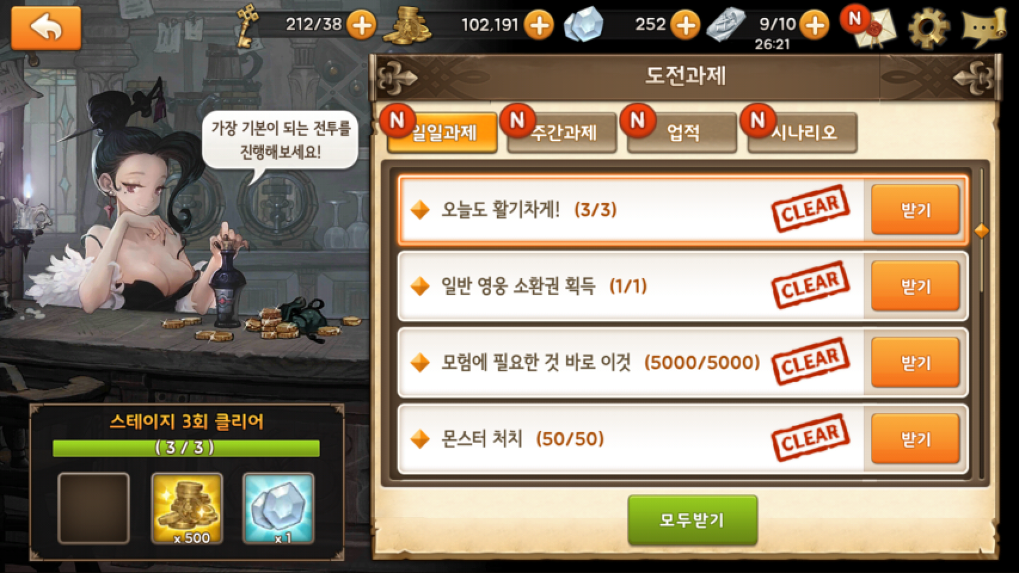Tap the green 모두받기 button
This screenshot has height=573, width=1019.
point(692,520)
